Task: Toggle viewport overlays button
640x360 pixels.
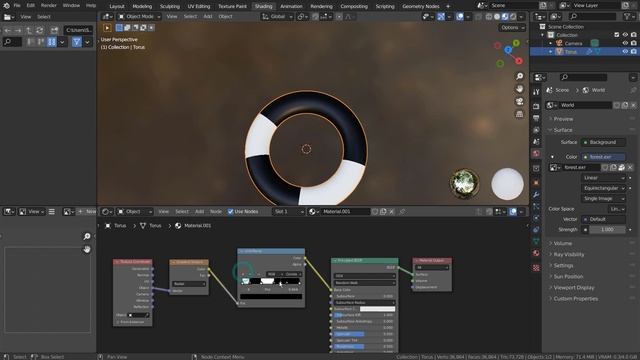Action: pos(460,17)
